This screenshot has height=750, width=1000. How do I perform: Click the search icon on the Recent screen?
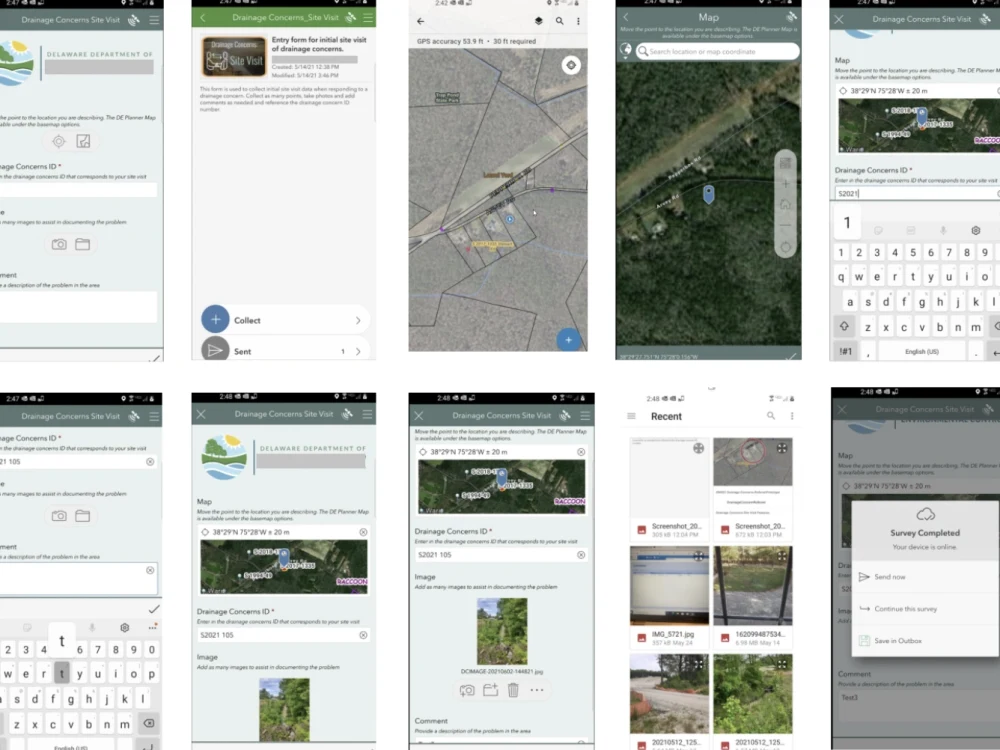point(771,416)
